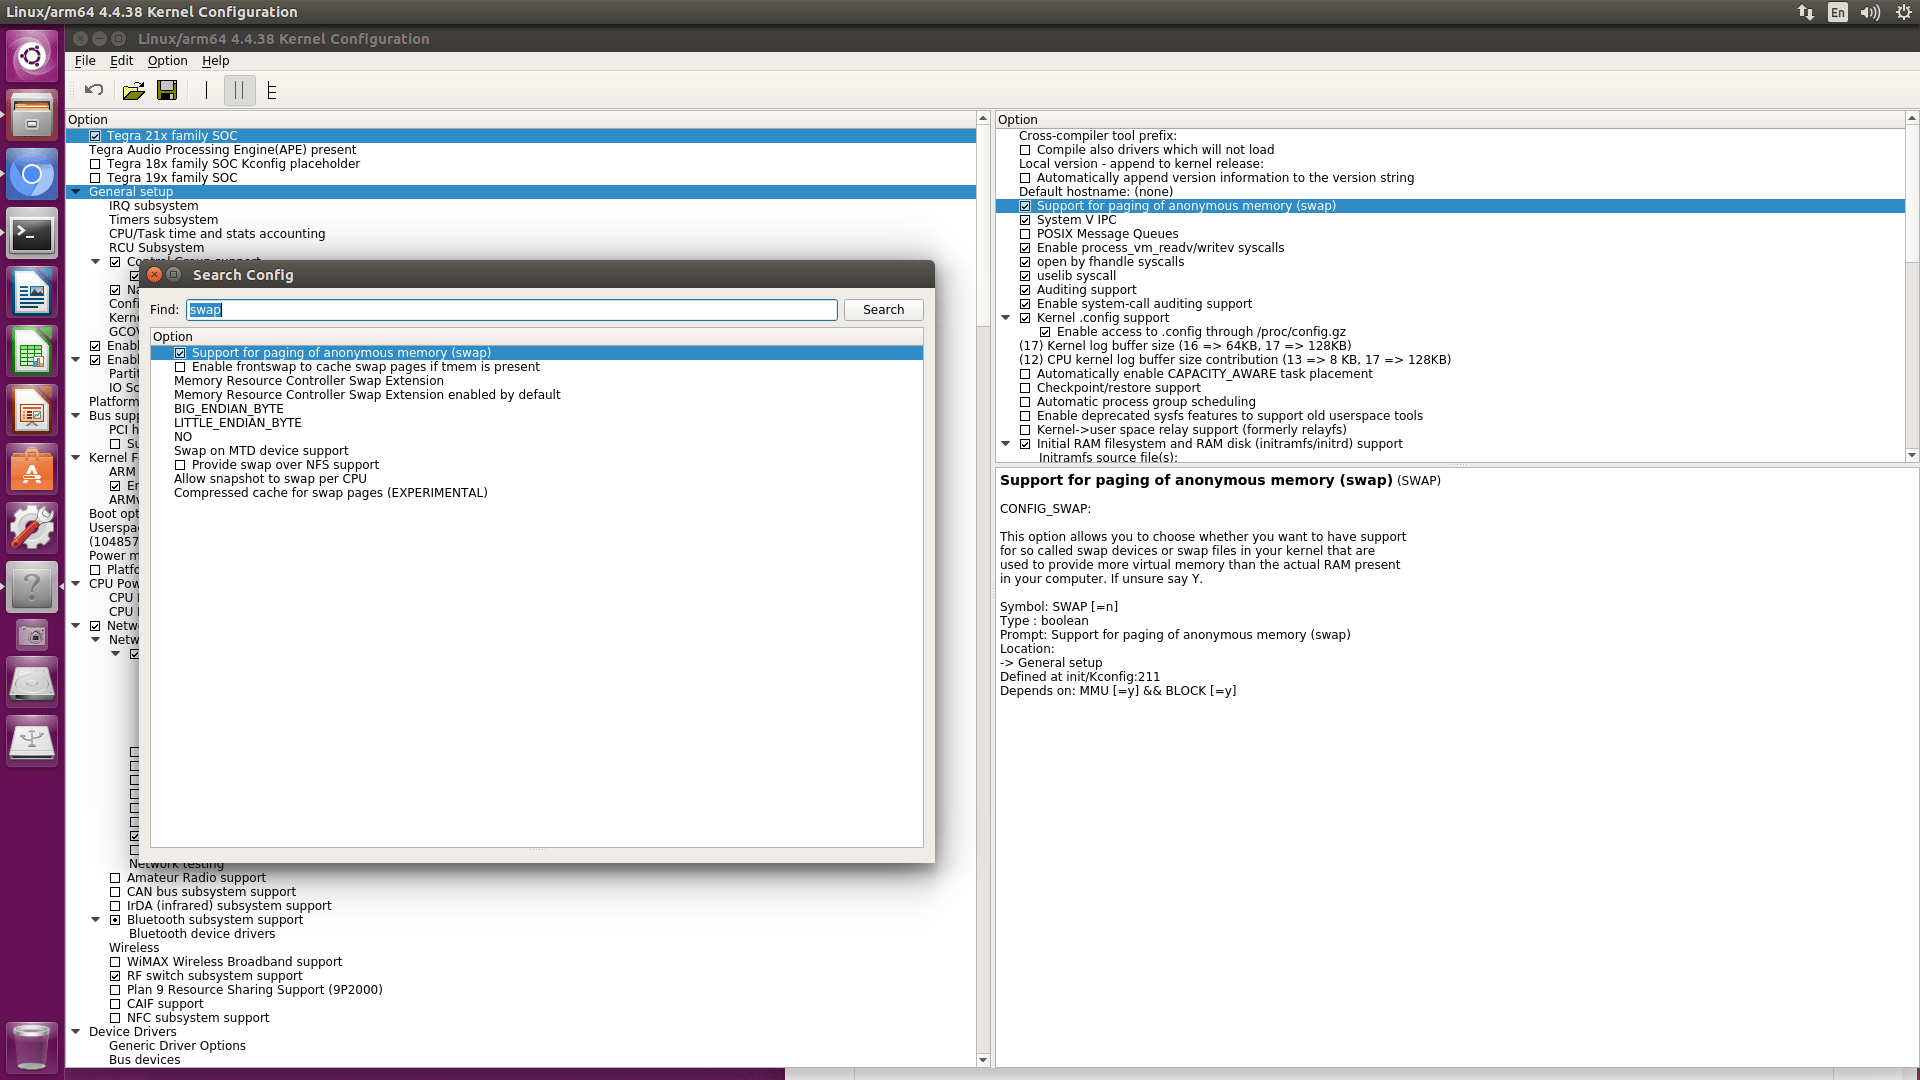Open the Option menu
This screenshot has height=1080, width=1920.
(x=167, y=61)
